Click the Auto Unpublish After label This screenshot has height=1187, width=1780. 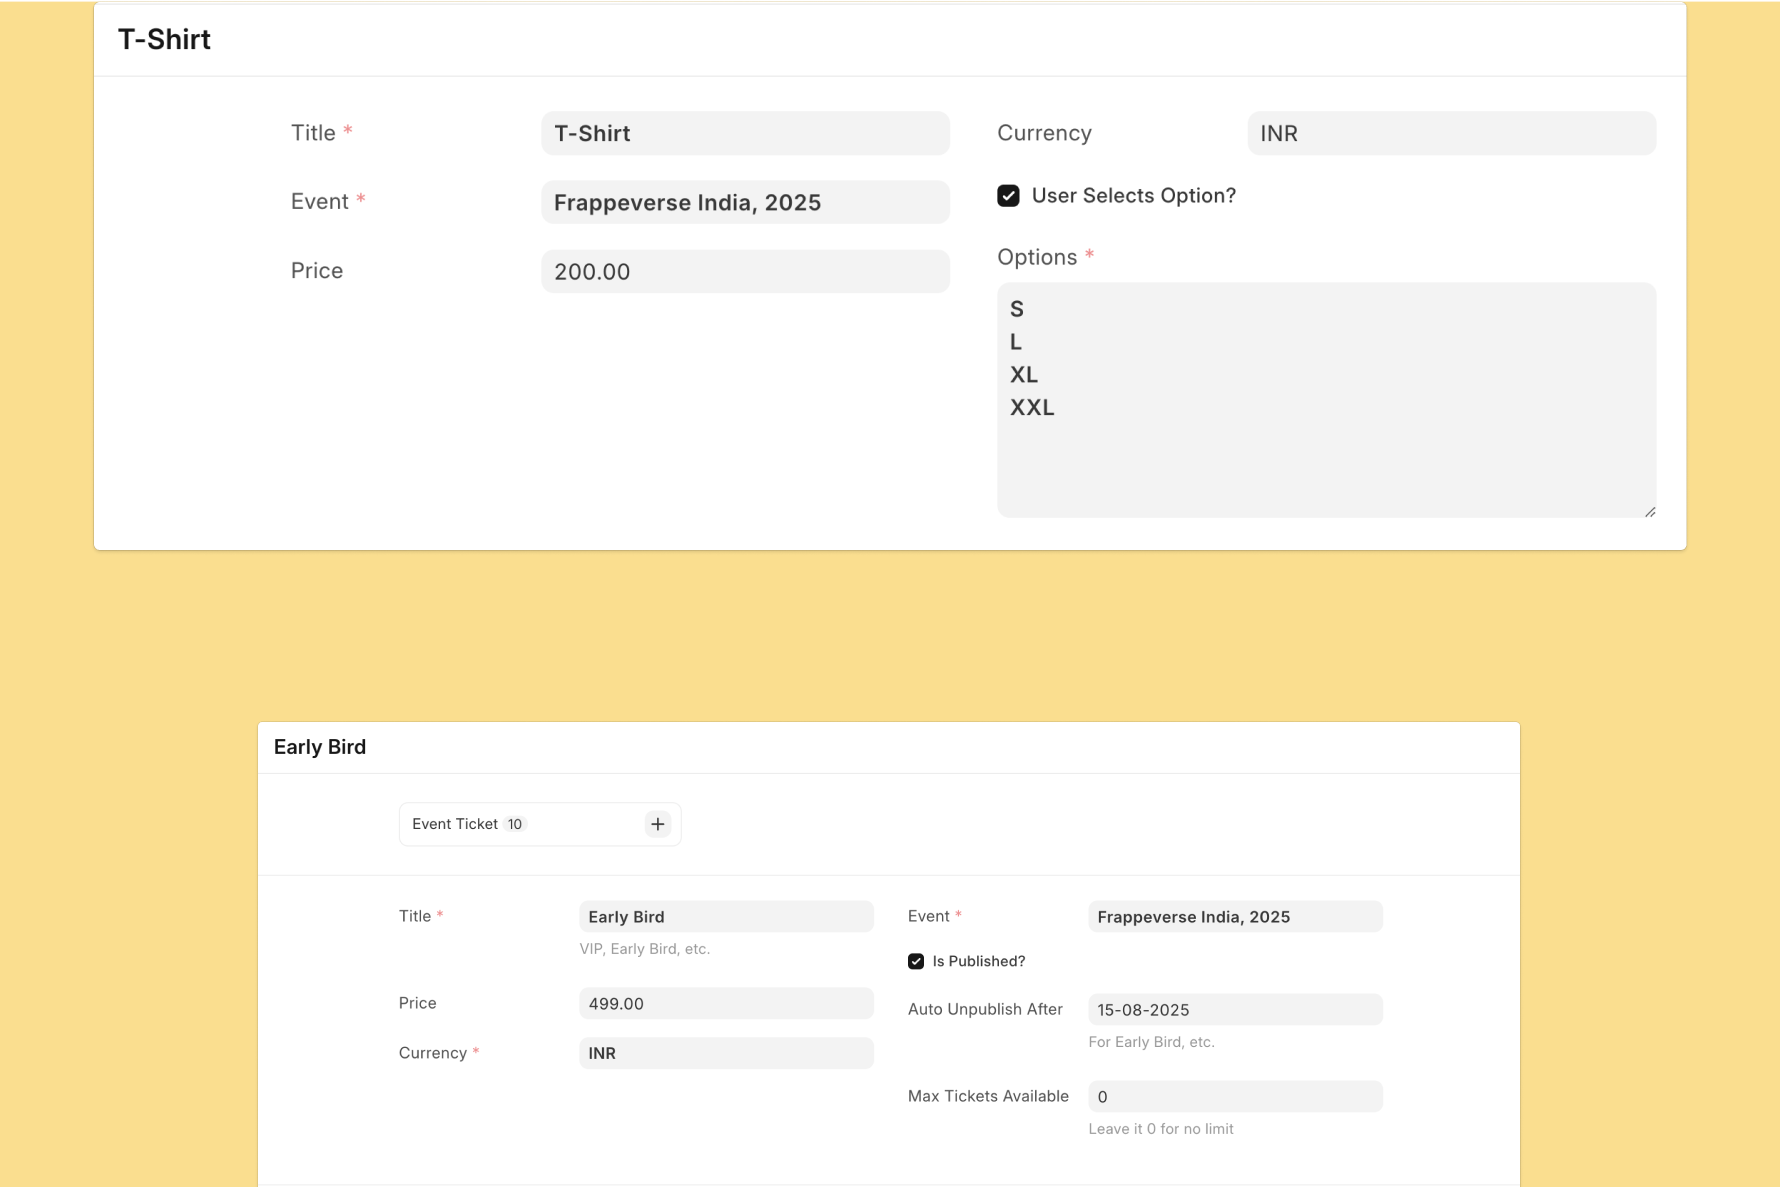[985, 1009]
